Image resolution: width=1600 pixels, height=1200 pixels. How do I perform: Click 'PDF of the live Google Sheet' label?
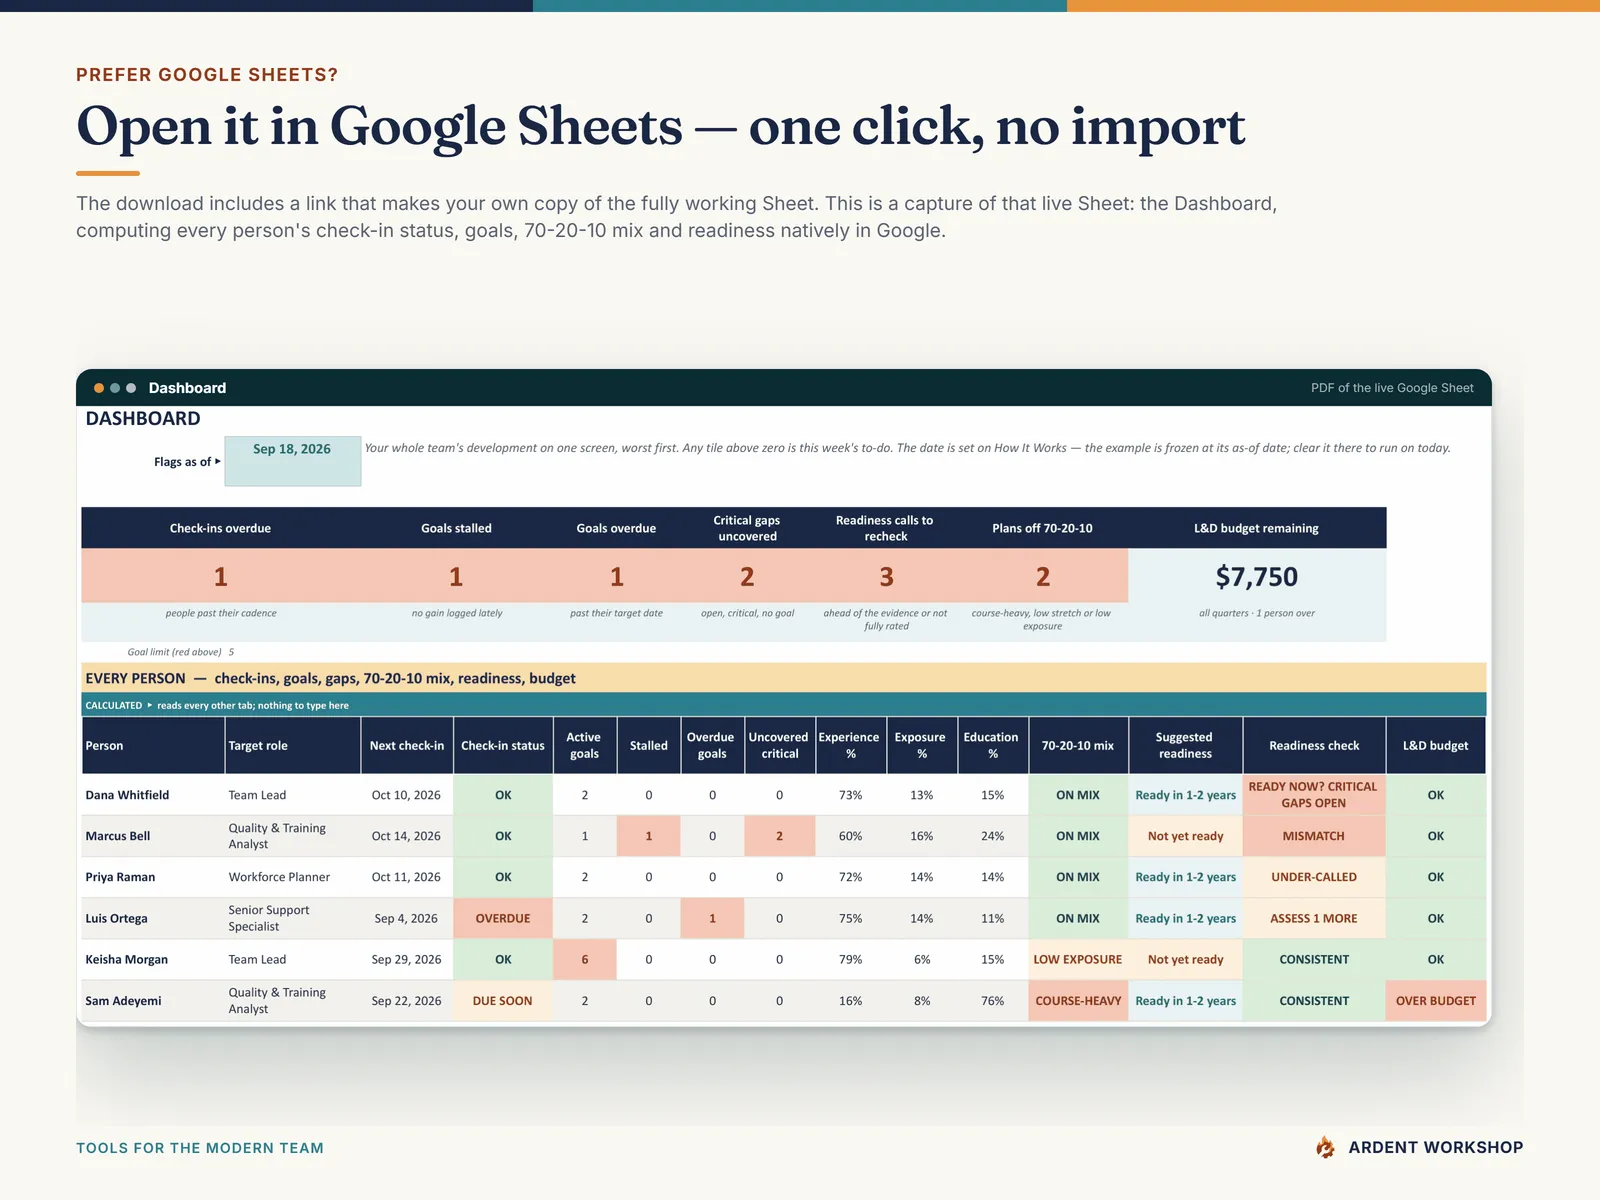point(1392,388)
